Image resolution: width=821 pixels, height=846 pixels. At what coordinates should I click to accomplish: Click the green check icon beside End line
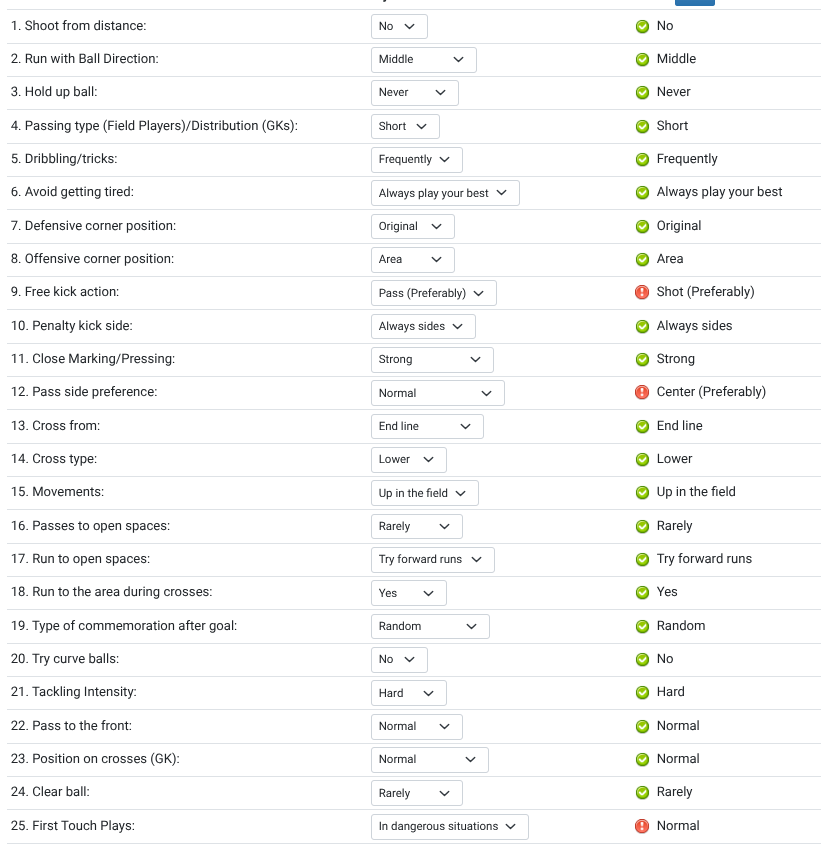[x=642, y=426]
